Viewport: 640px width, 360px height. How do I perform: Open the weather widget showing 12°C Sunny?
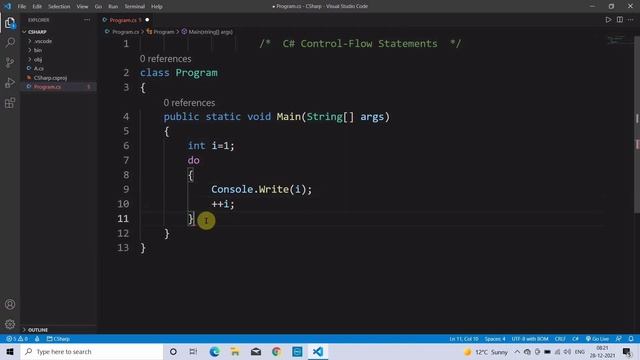click(486, 352)
